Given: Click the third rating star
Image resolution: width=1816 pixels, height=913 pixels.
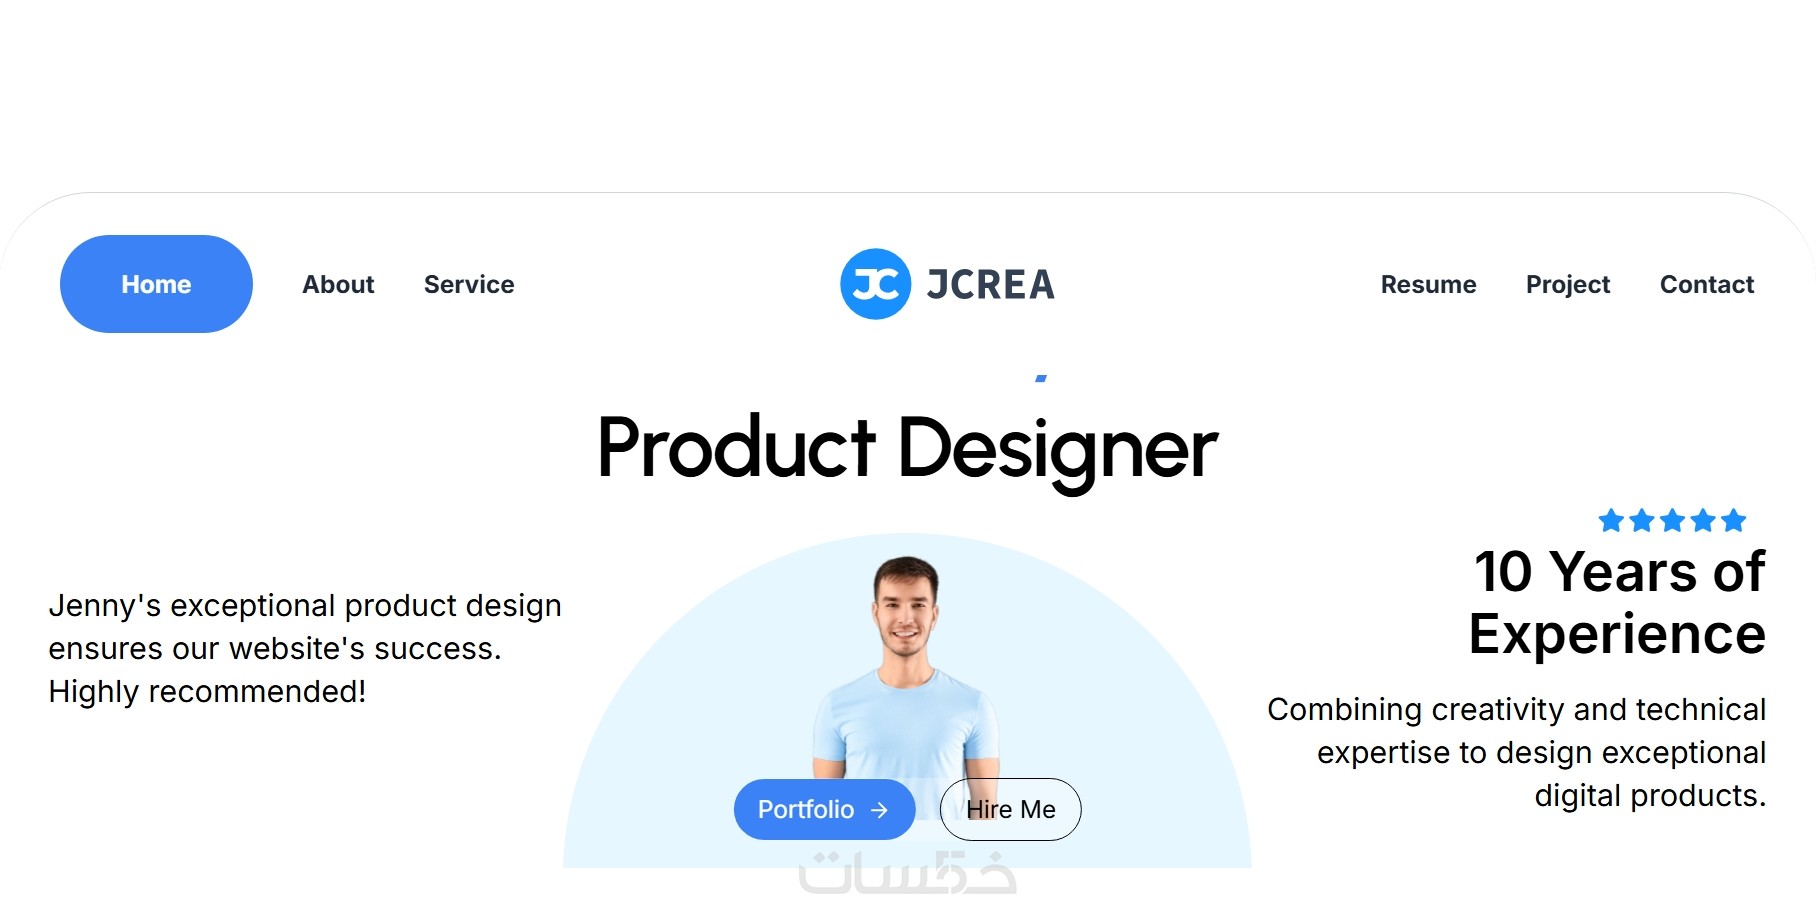Looking at the screenshot, I should (1672, 520).
